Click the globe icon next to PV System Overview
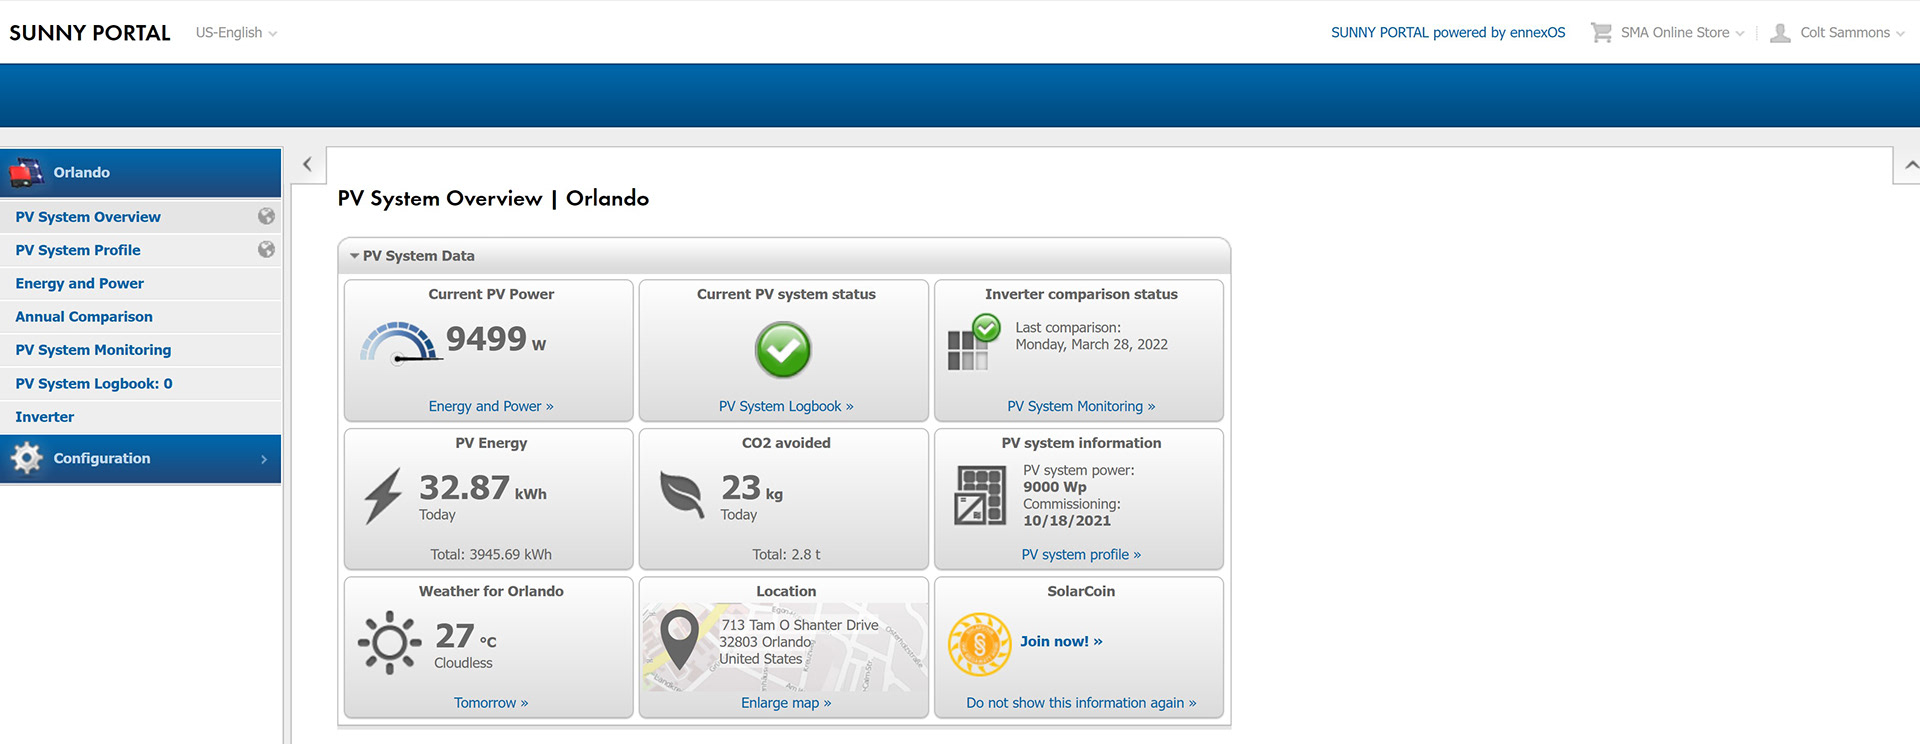This screenshot has height=744, width=1920. tap(266, 216)
